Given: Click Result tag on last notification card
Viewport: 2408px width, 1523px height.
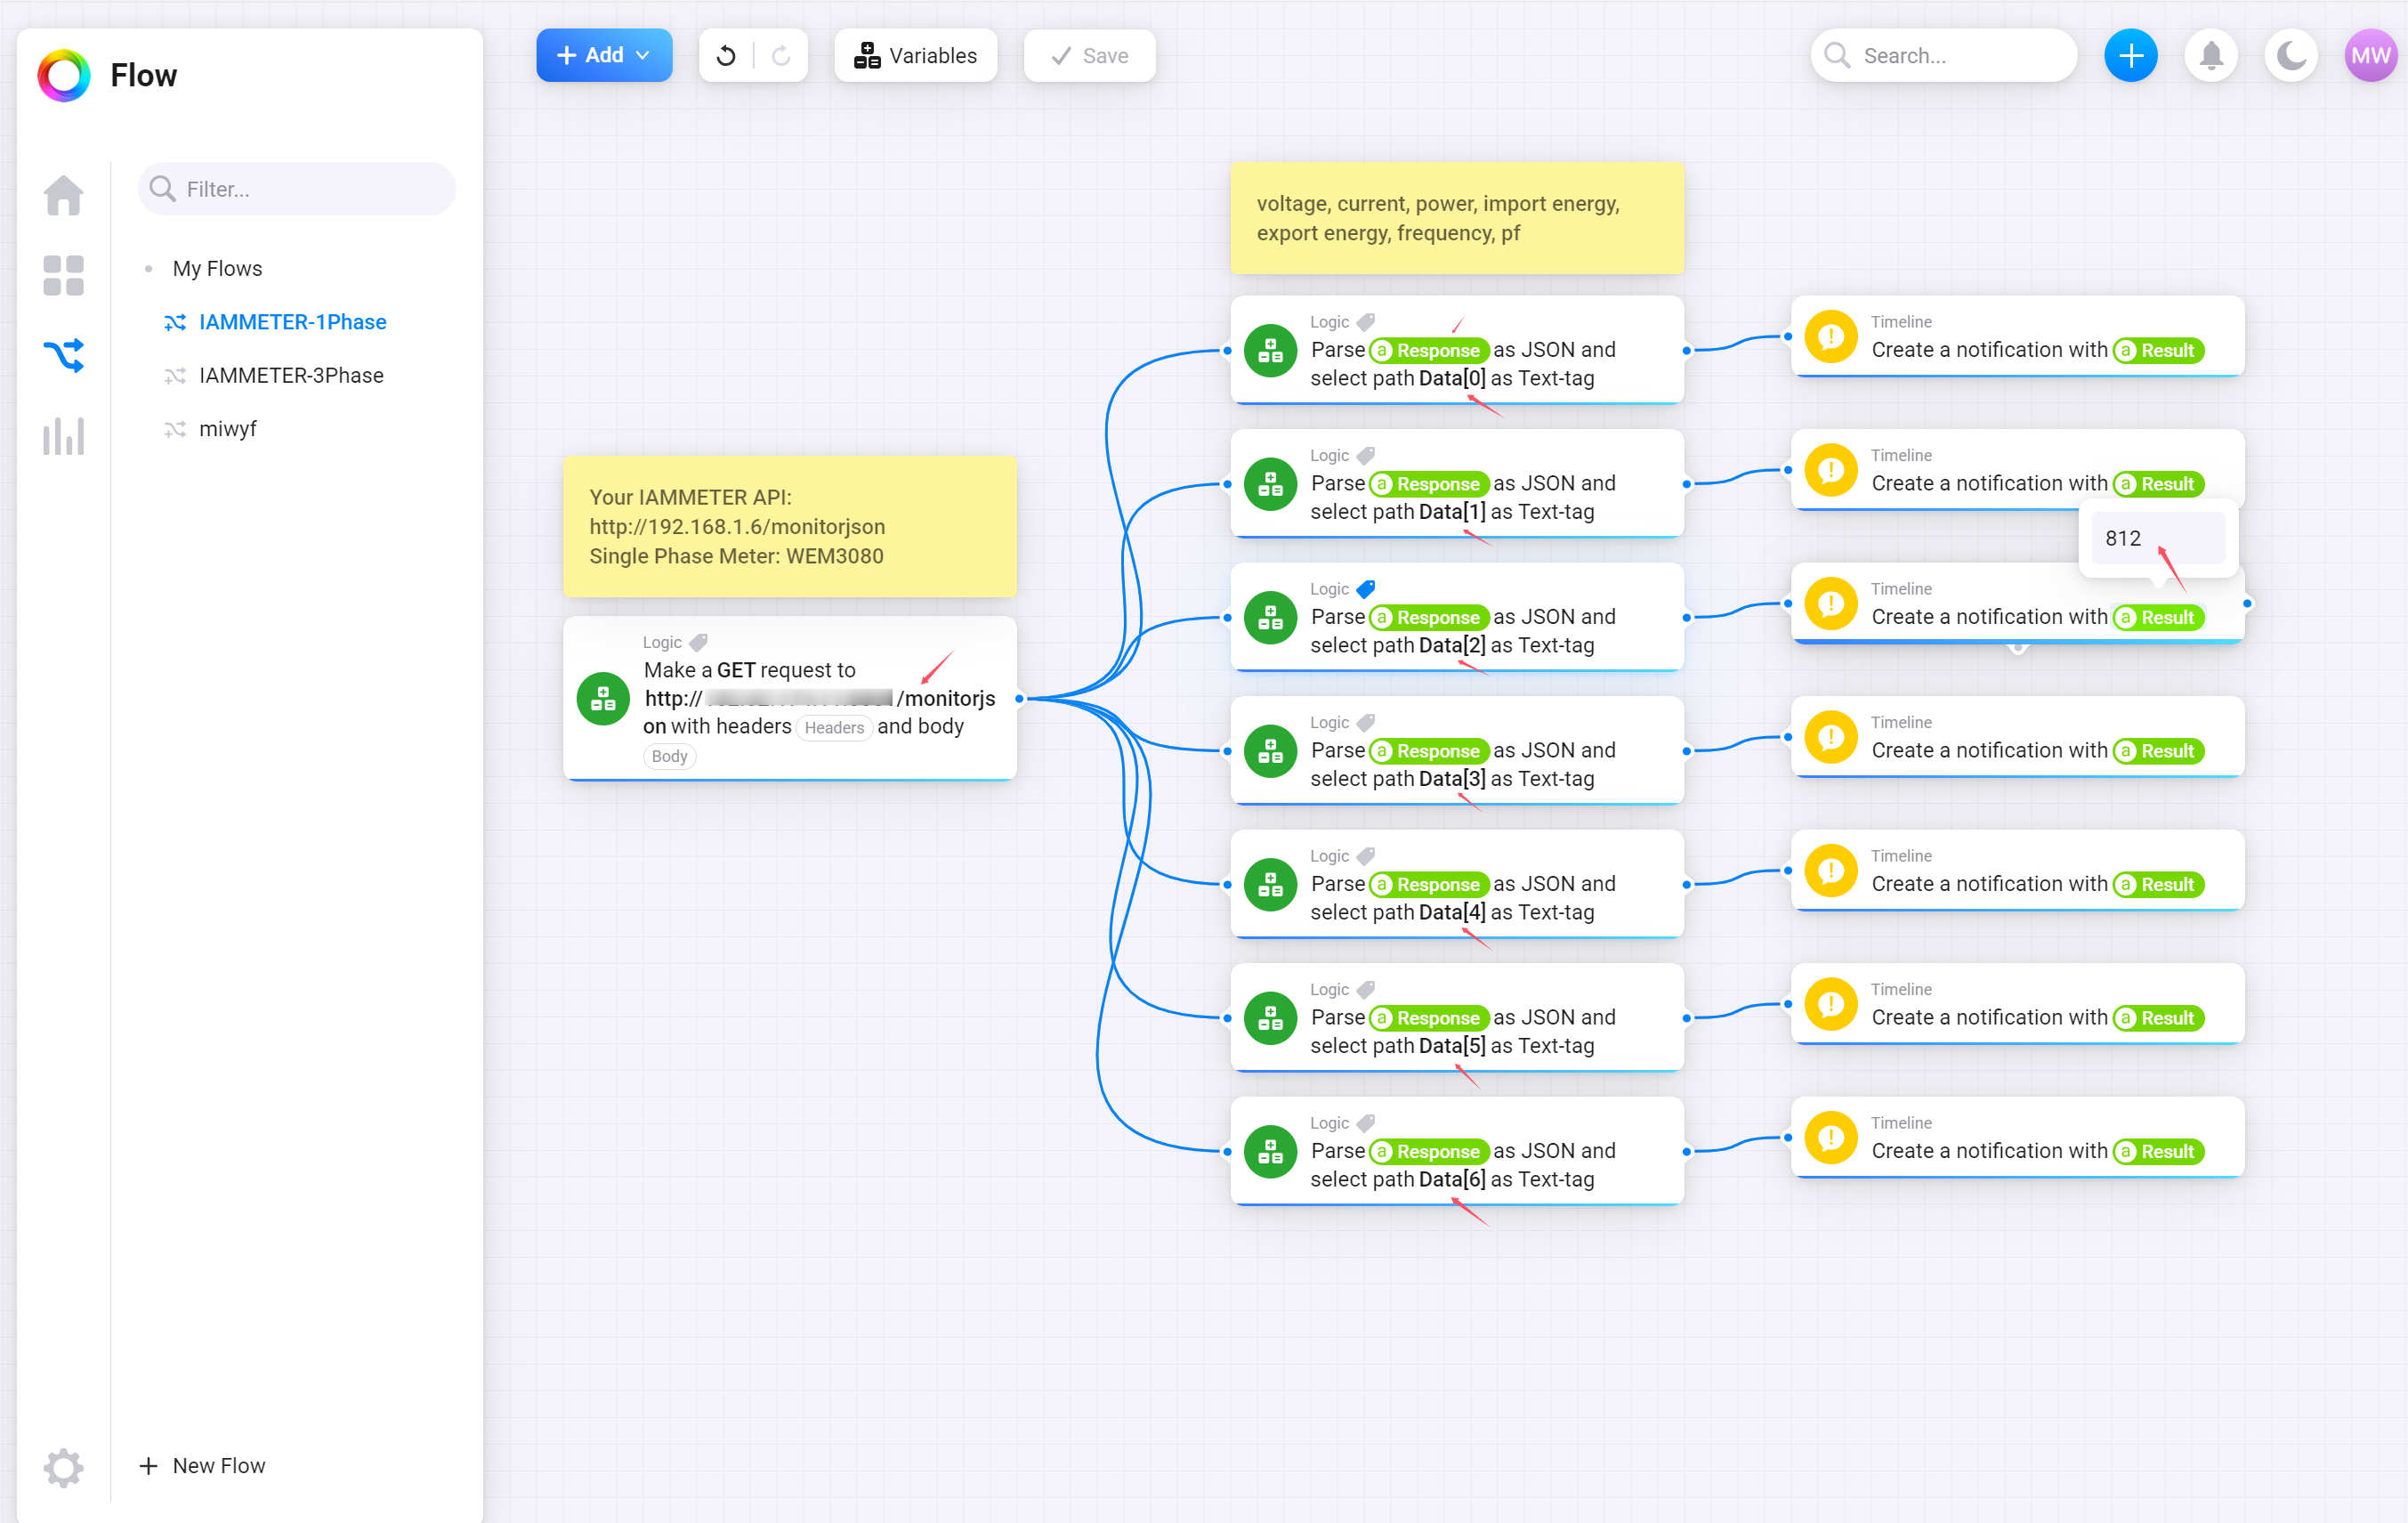Looking at the screenshot, I should (x=2158, y=1151).
